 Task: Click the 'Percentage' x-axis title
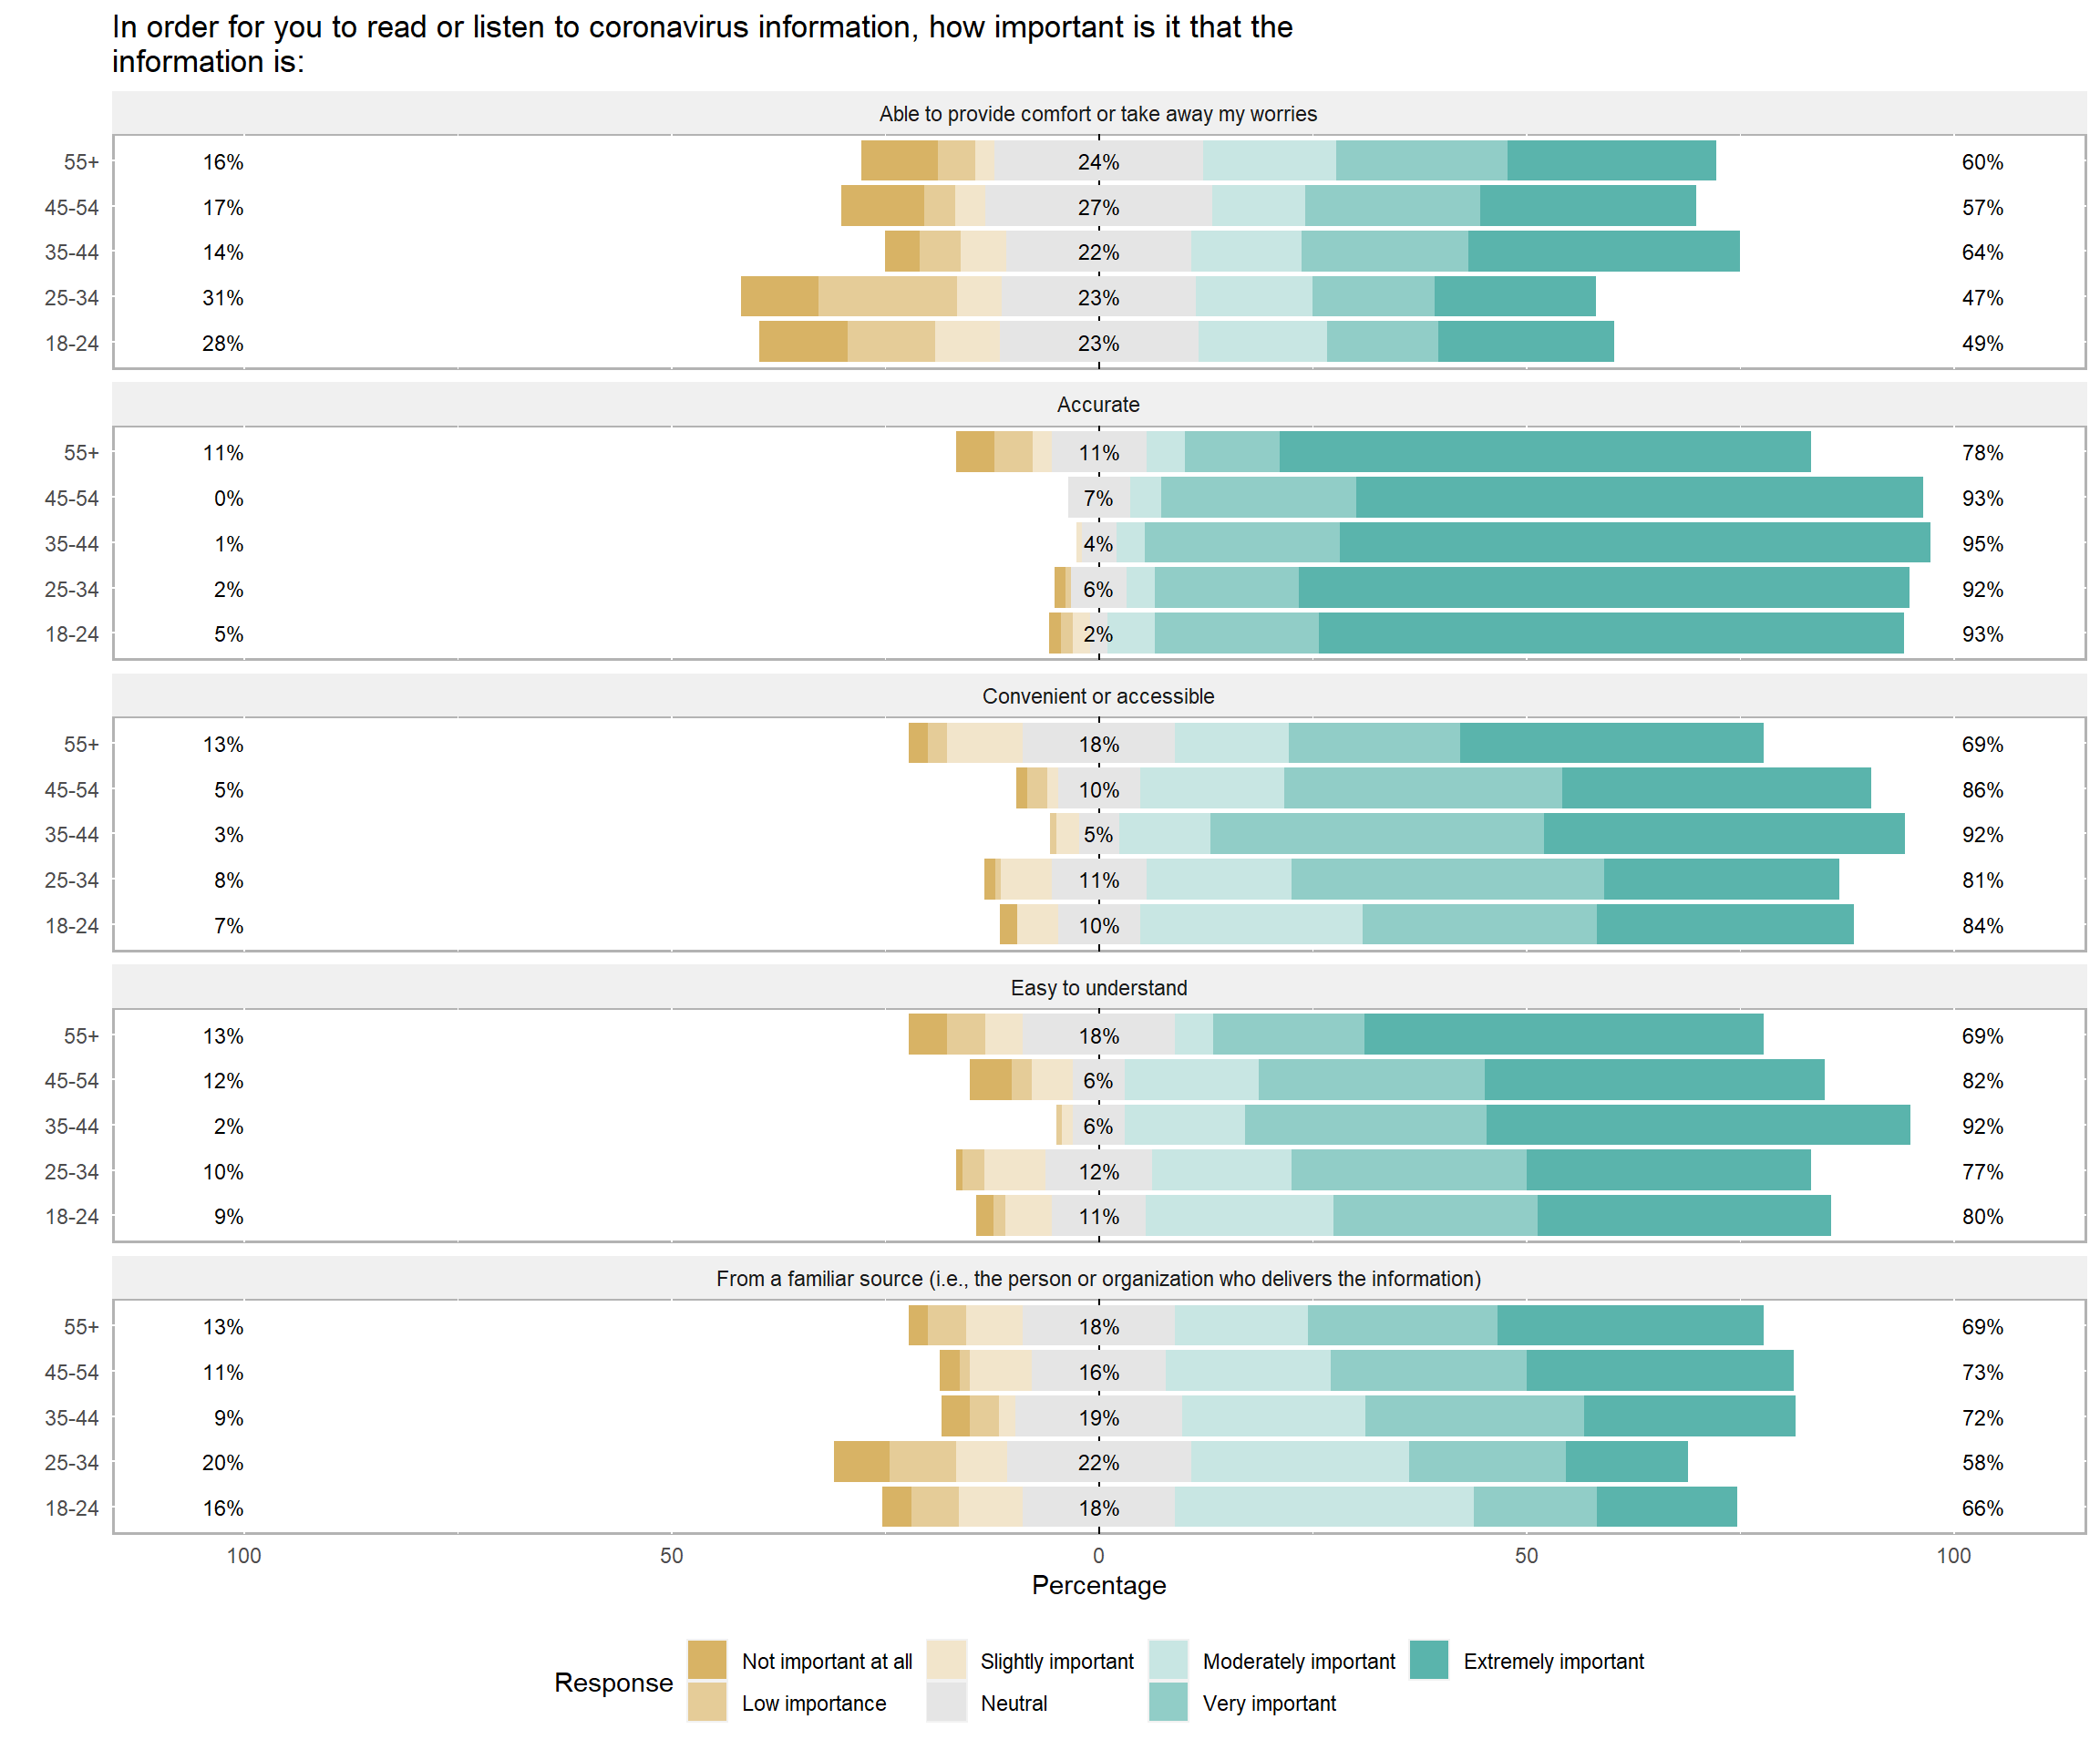pyautogui.click(x=1098, y=1585)
